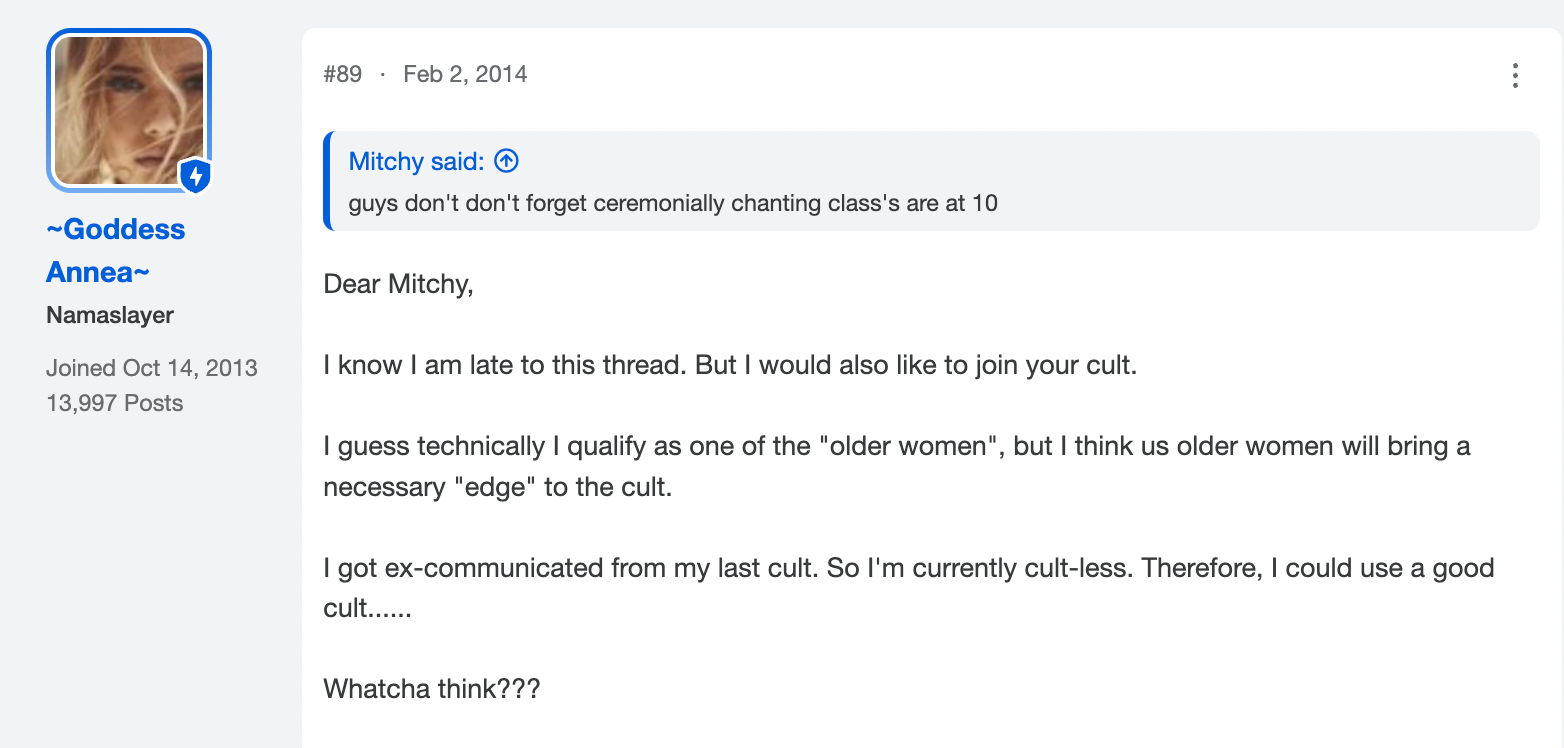This screenshot has width=1564, height=748.
Task: Click the Feb 2, 2014 post date
Action: [465, 74]
